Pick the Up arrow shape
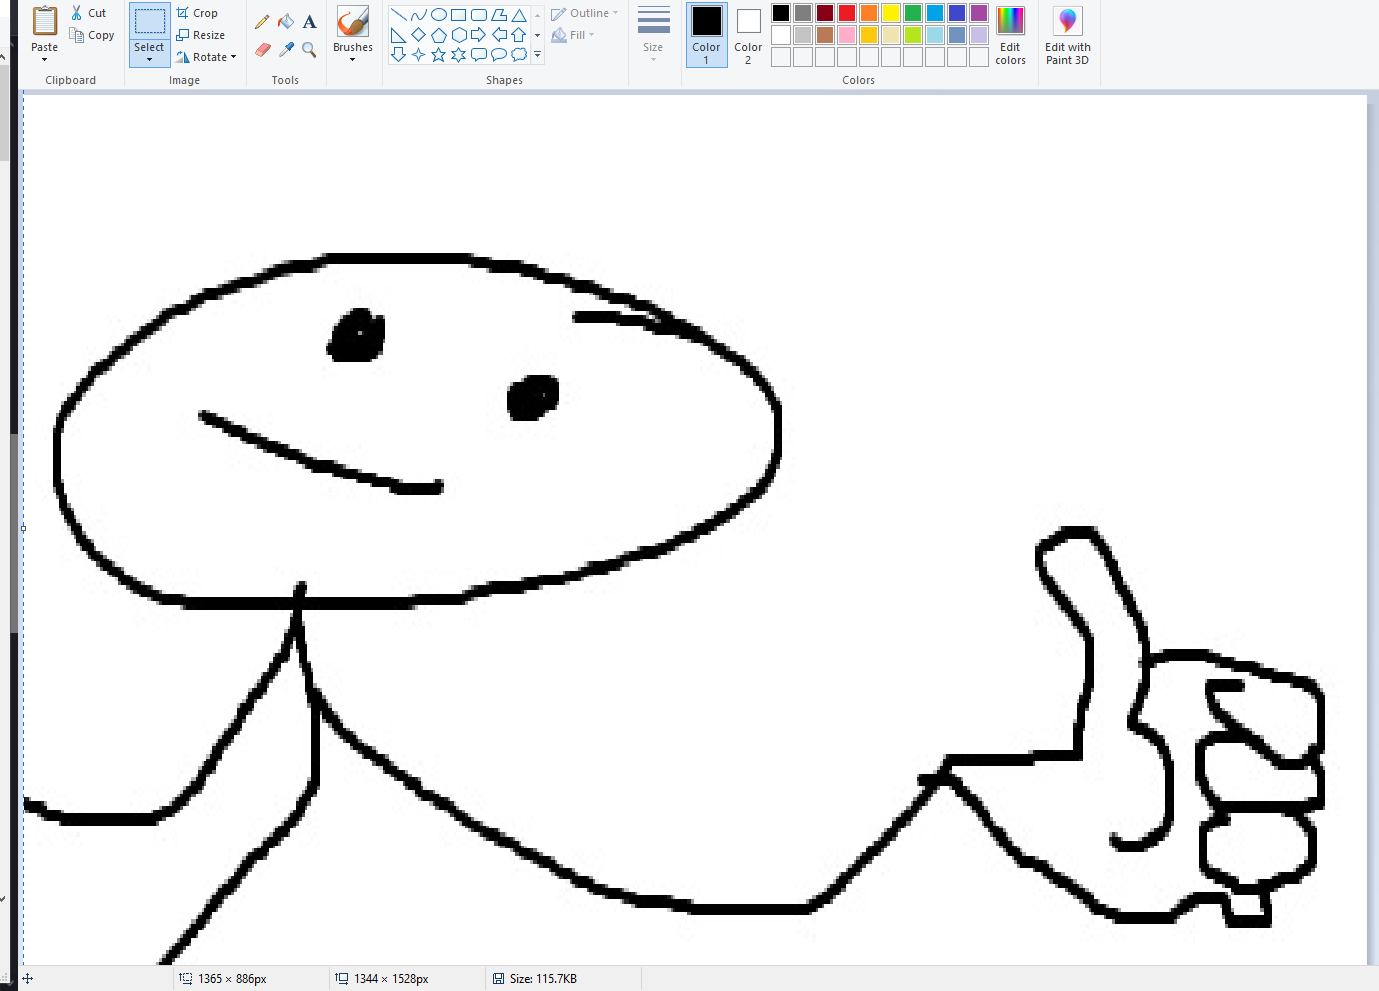This screenshot has height=991, width=1379. pos(519,35)
